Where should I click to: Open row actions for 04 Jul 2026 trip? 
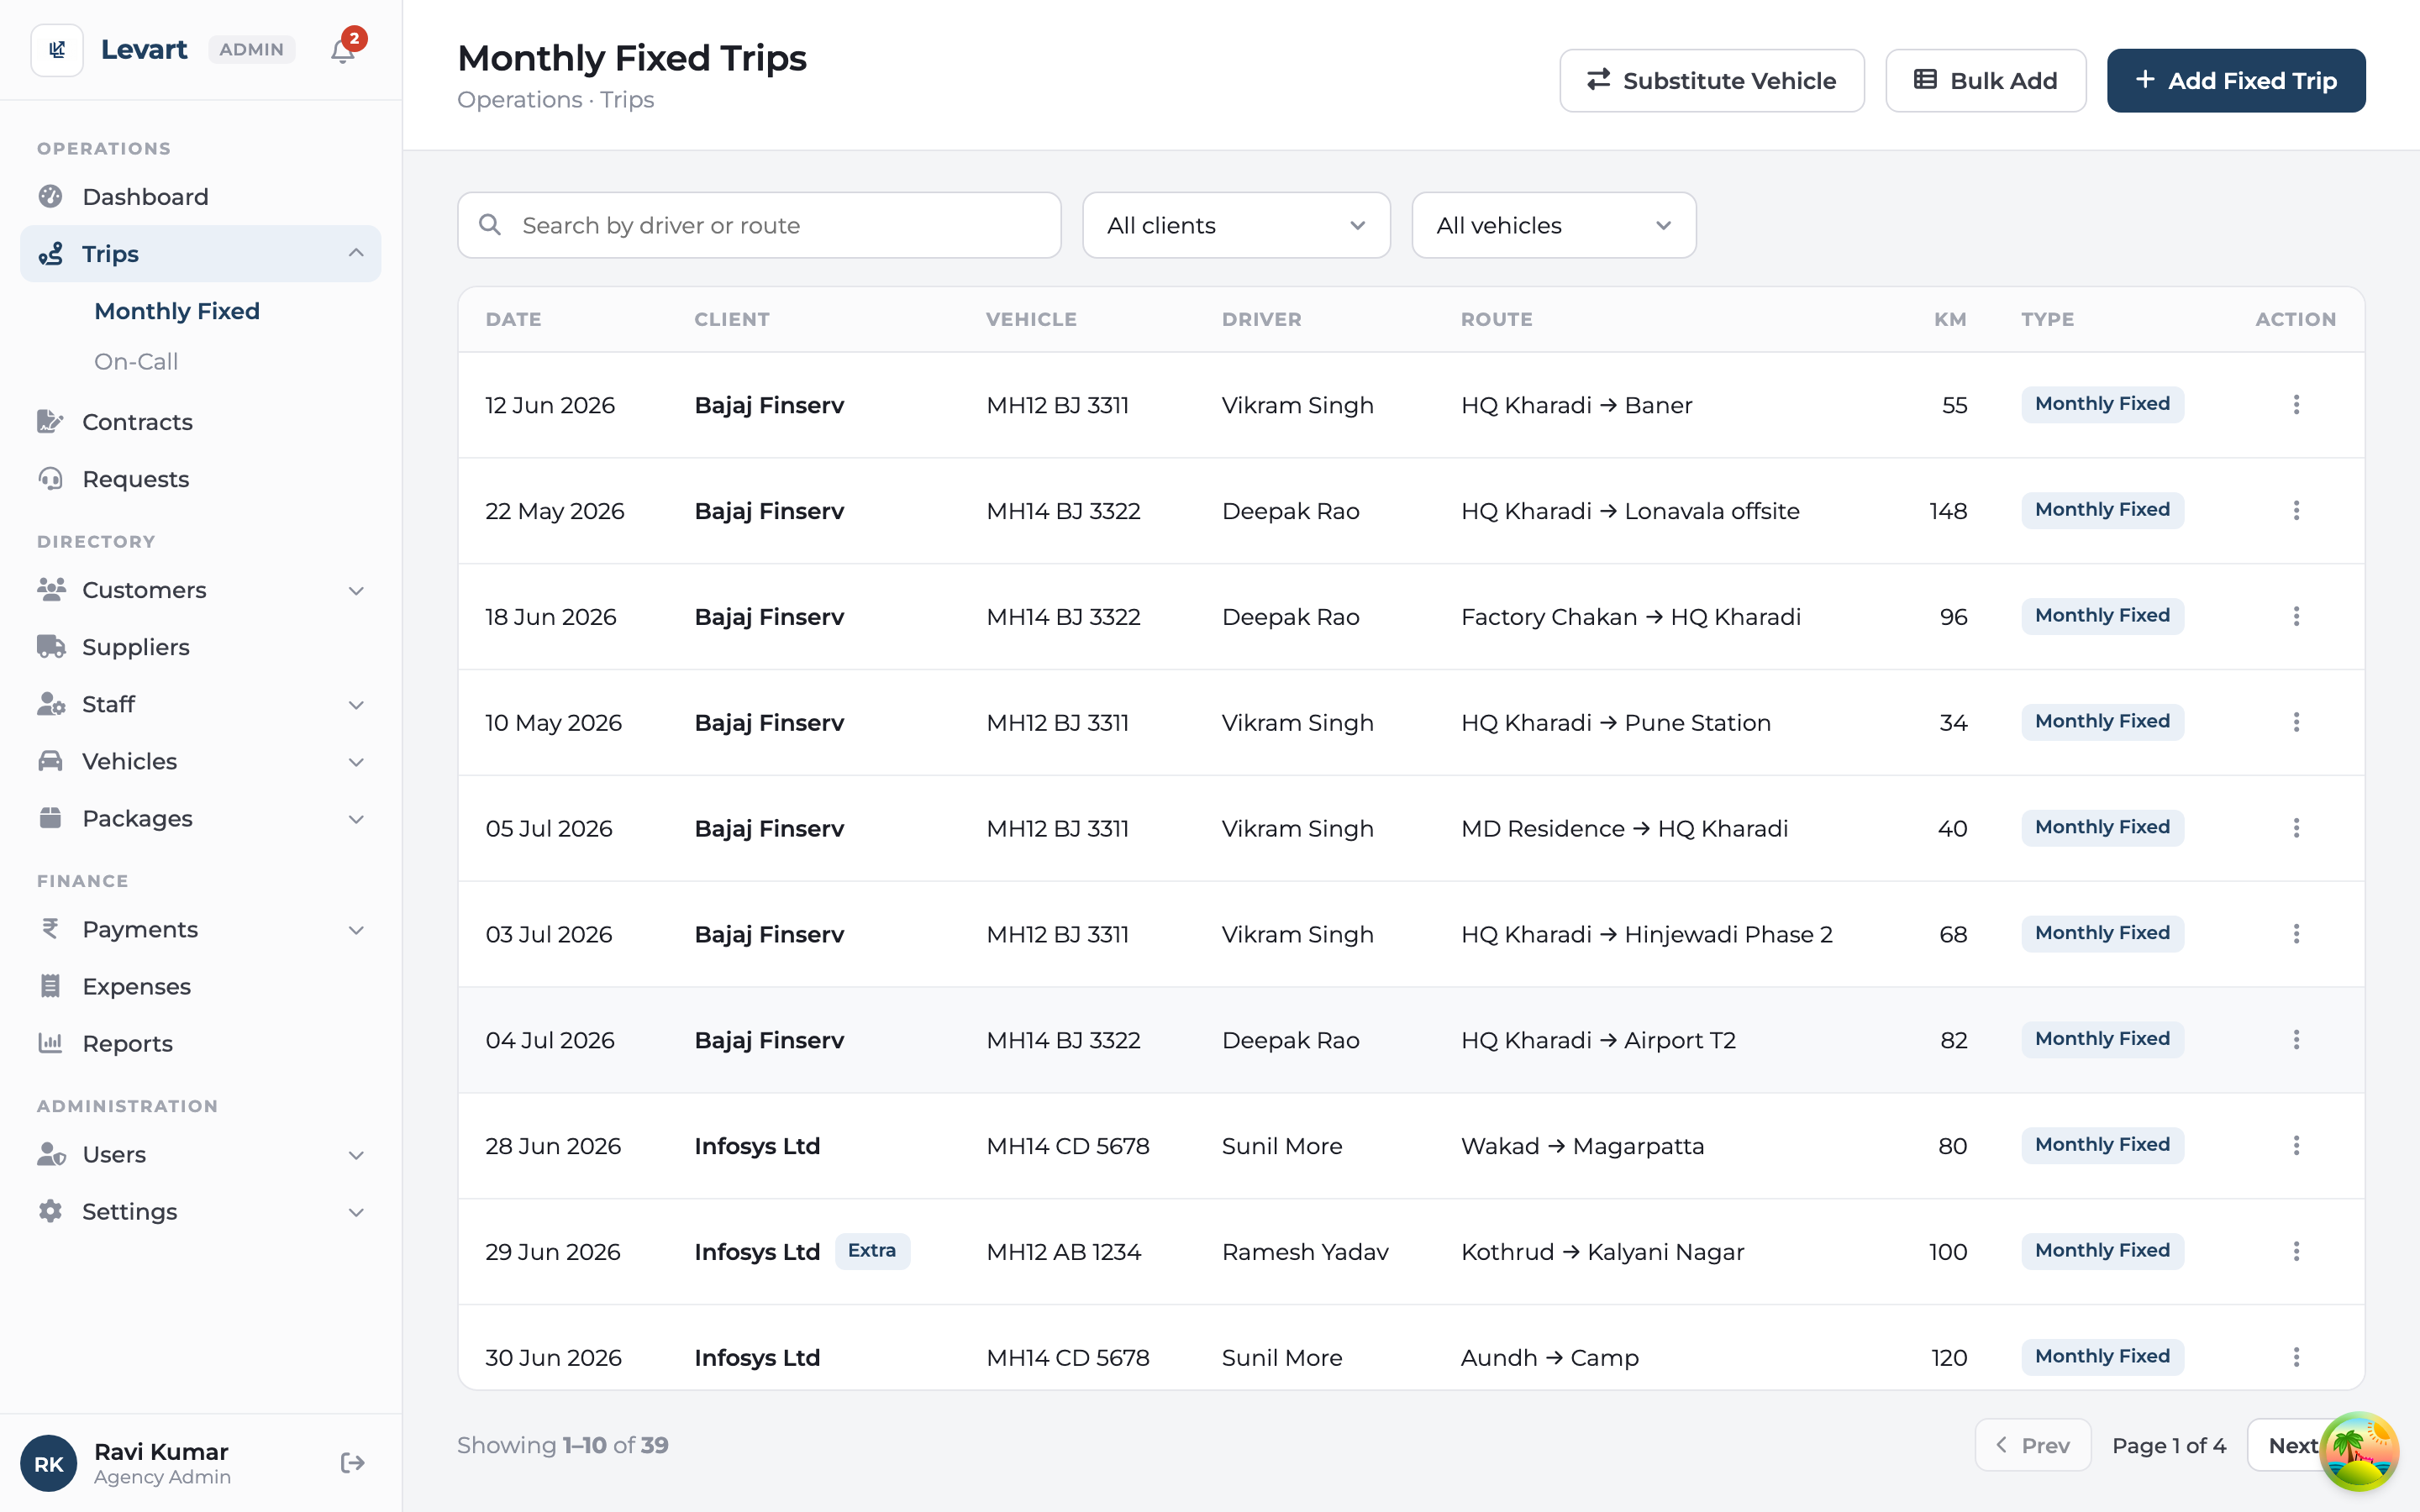coord(2296,1039)
